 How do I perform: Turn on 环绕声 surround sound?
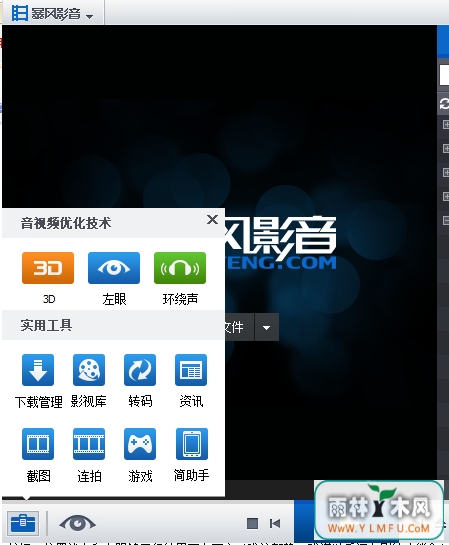click(180, 268)
